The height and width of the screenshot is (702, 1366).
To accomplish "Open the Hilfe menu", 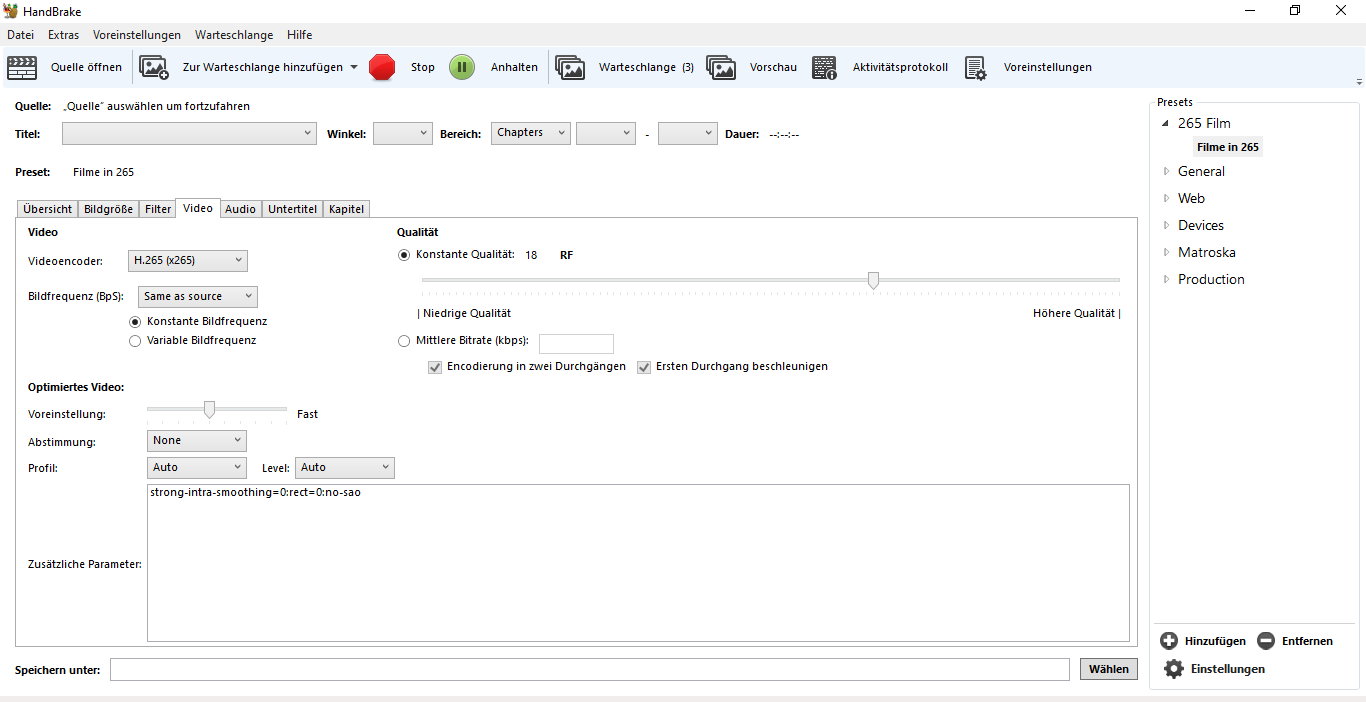I will click(300, 35).
